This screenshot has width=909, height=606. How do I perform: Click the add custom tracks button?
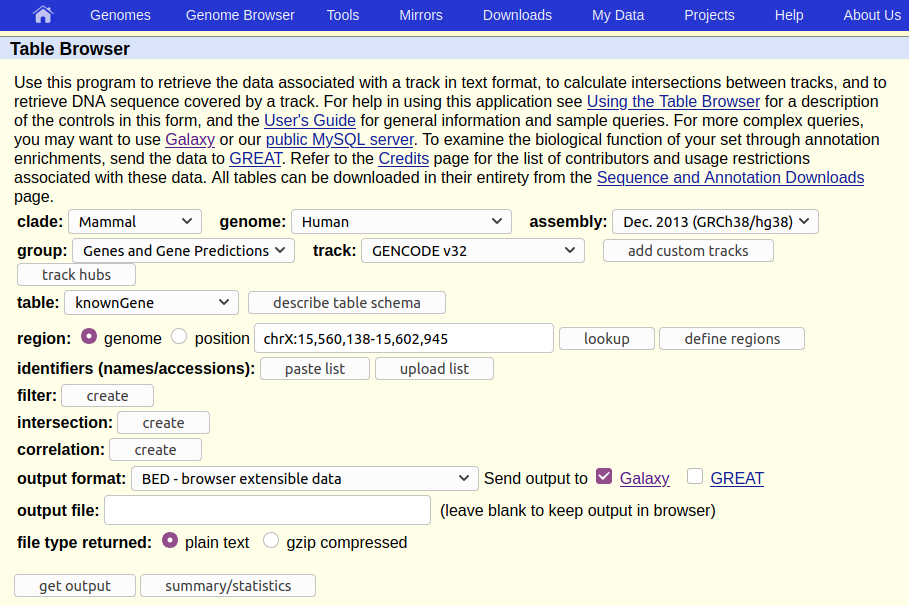click(x=688, y=251)
